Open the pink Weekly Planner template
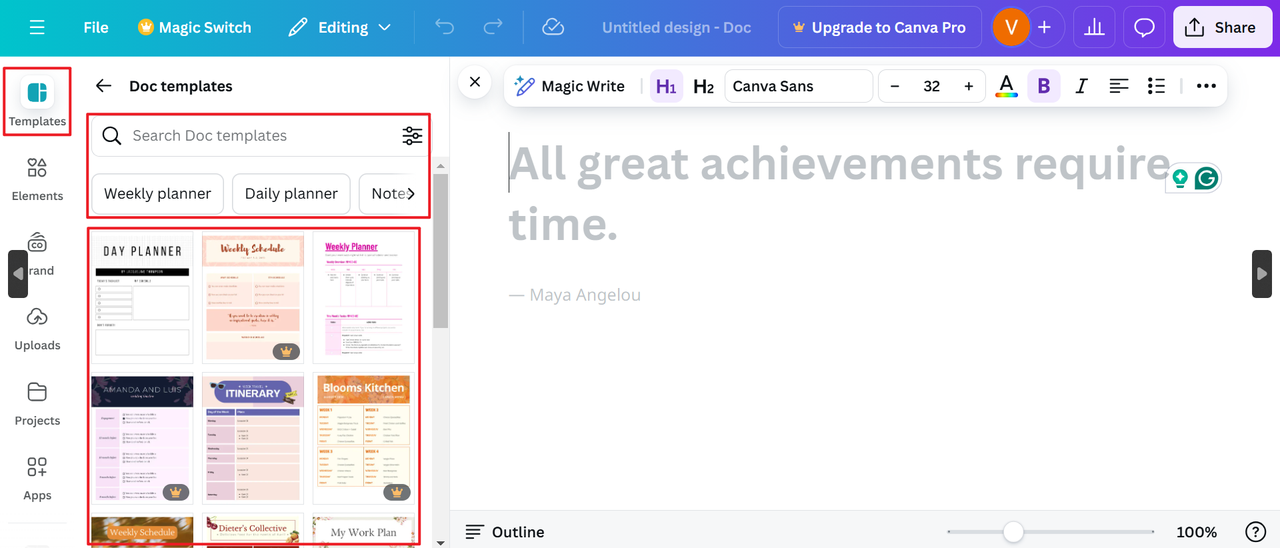Screen dimensions: 1280x548 [x=363, y=298]
